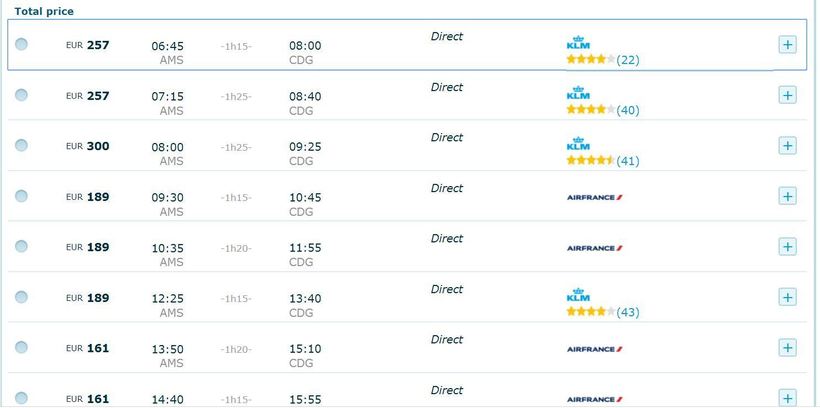This screenshot has width=820, height=408.
Task: Expand the 12:25 KLM flight details
Action: pyautogui.click(x=787, y=297)
